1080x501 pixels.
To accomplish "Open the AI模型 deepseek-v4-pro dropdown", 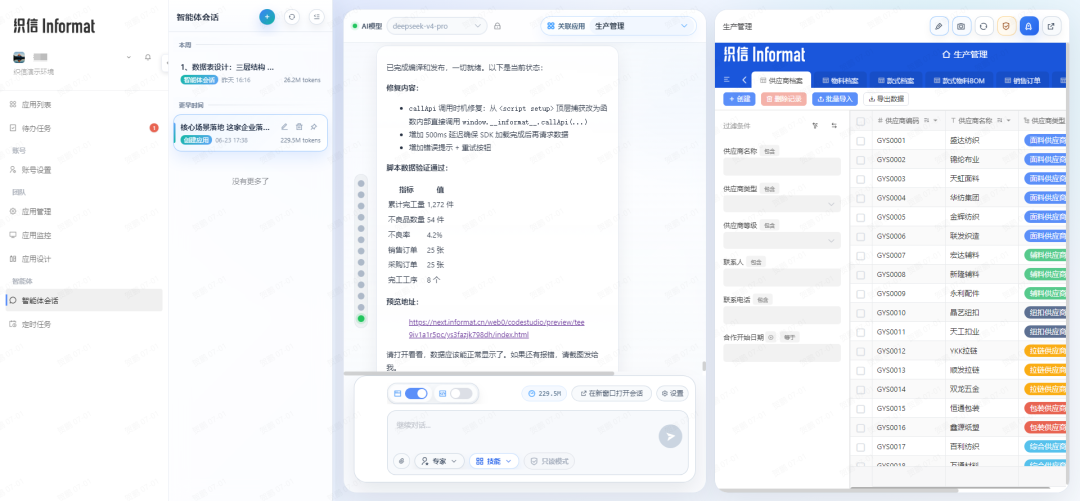I will coord(437,26).
